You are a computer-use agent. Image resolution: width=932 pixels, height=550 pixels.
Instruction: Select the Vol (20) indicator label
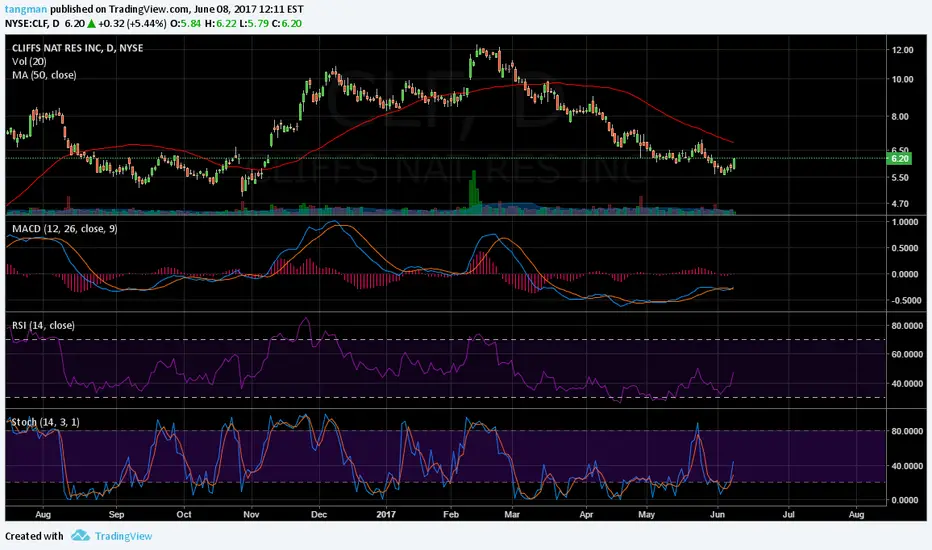pos(29,61)
